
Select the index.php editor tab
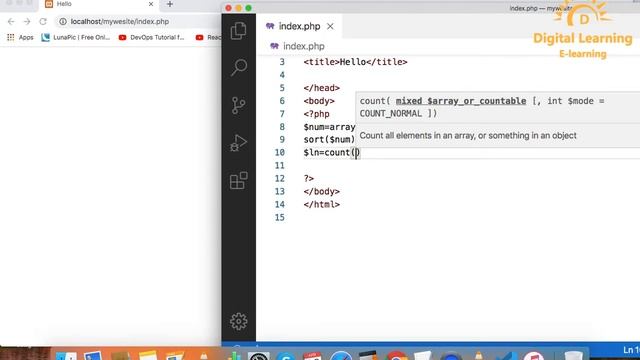point(299,26)
